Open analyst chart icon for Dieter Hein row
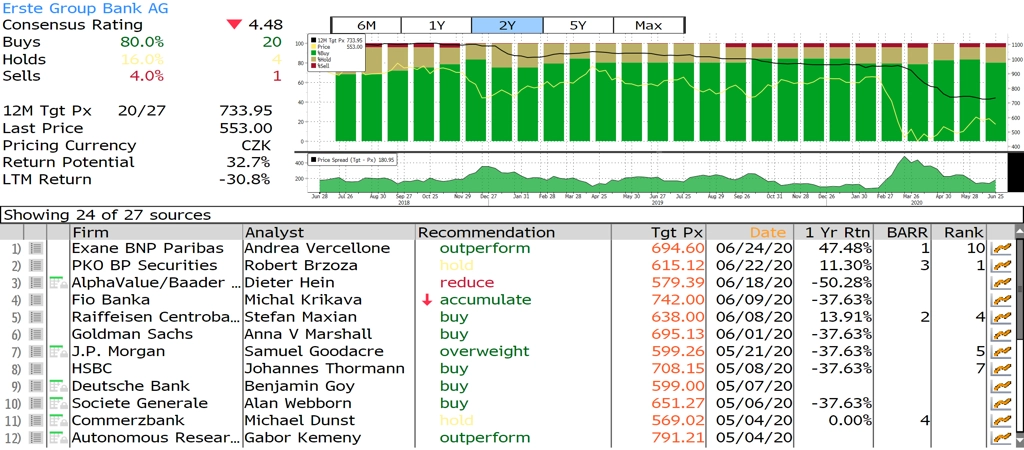This screenshot has width=1024, height=450. coord(1000,283)
